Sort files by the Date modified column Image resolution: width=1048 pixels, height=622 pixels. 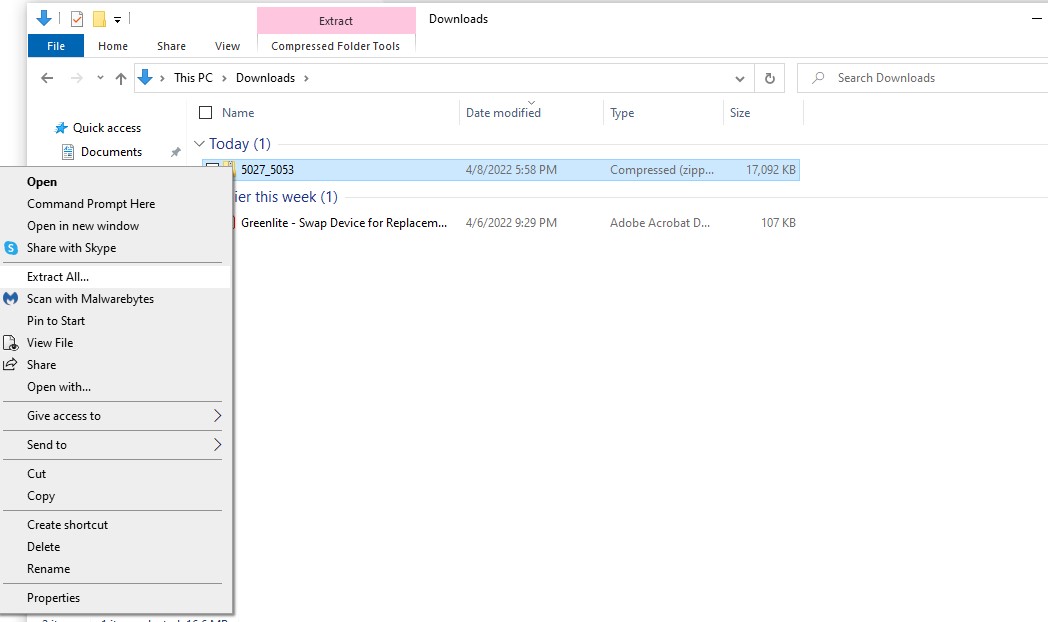click(503, 113)
